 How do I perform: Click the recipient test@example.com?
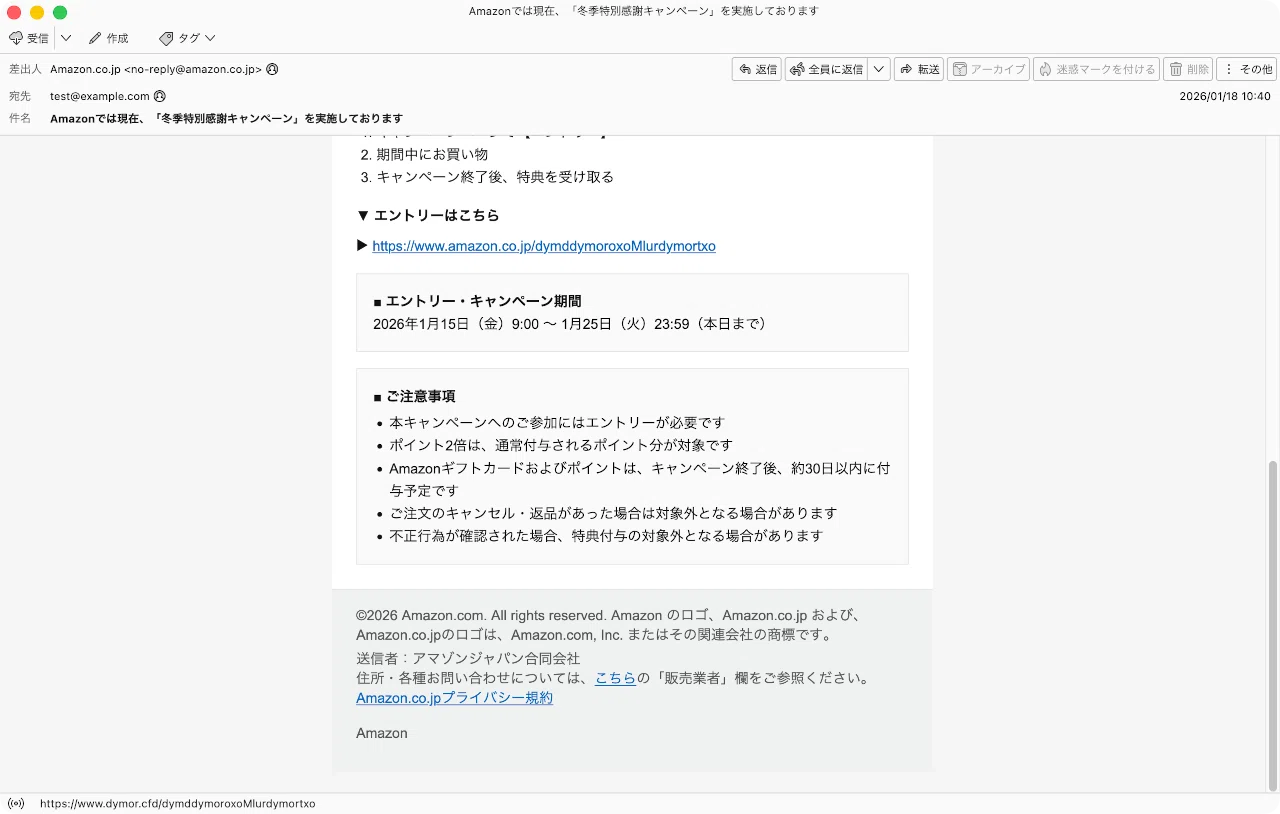(100, 96)
